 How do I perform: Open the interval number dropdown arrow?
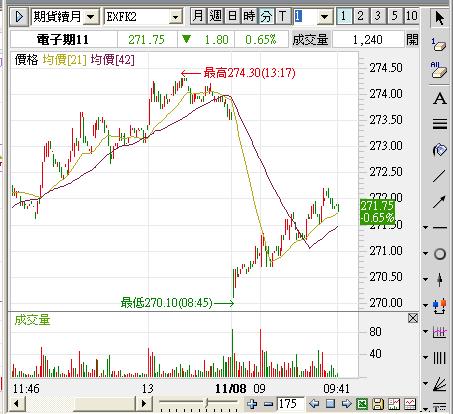[x=324, y=17]
